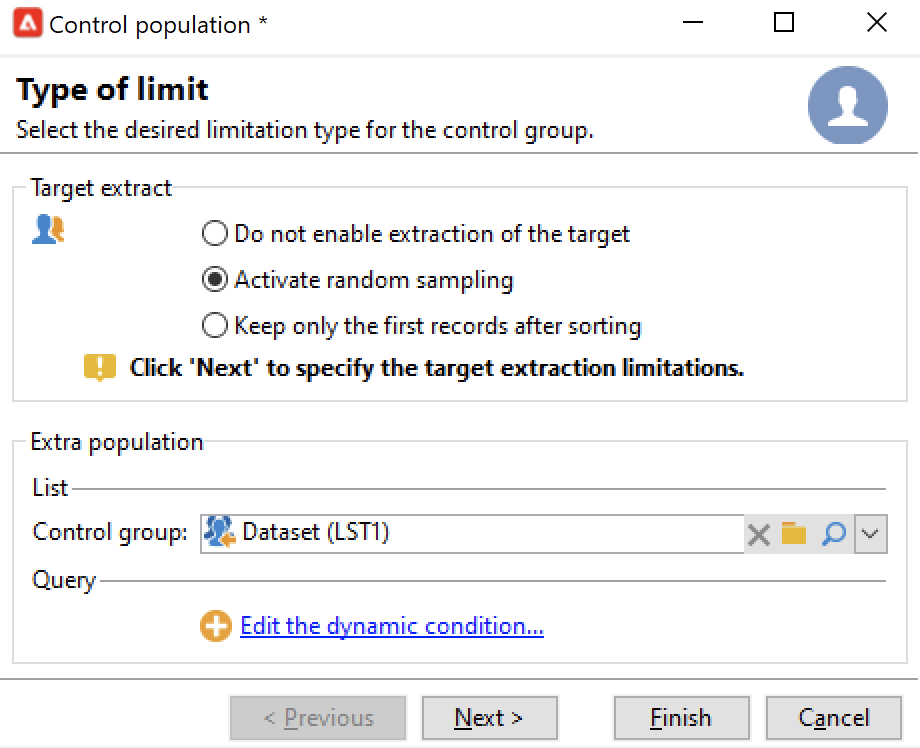
Task: Maximize the Control population window
Action: [x=784, y=23]
